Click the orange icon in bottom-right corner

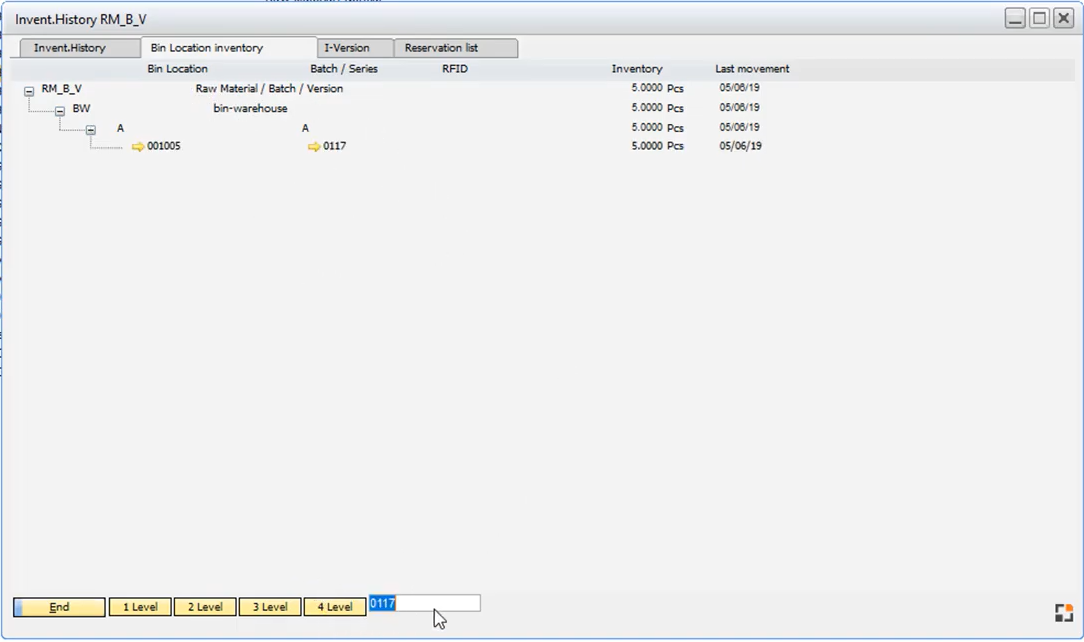(1063, 614)
